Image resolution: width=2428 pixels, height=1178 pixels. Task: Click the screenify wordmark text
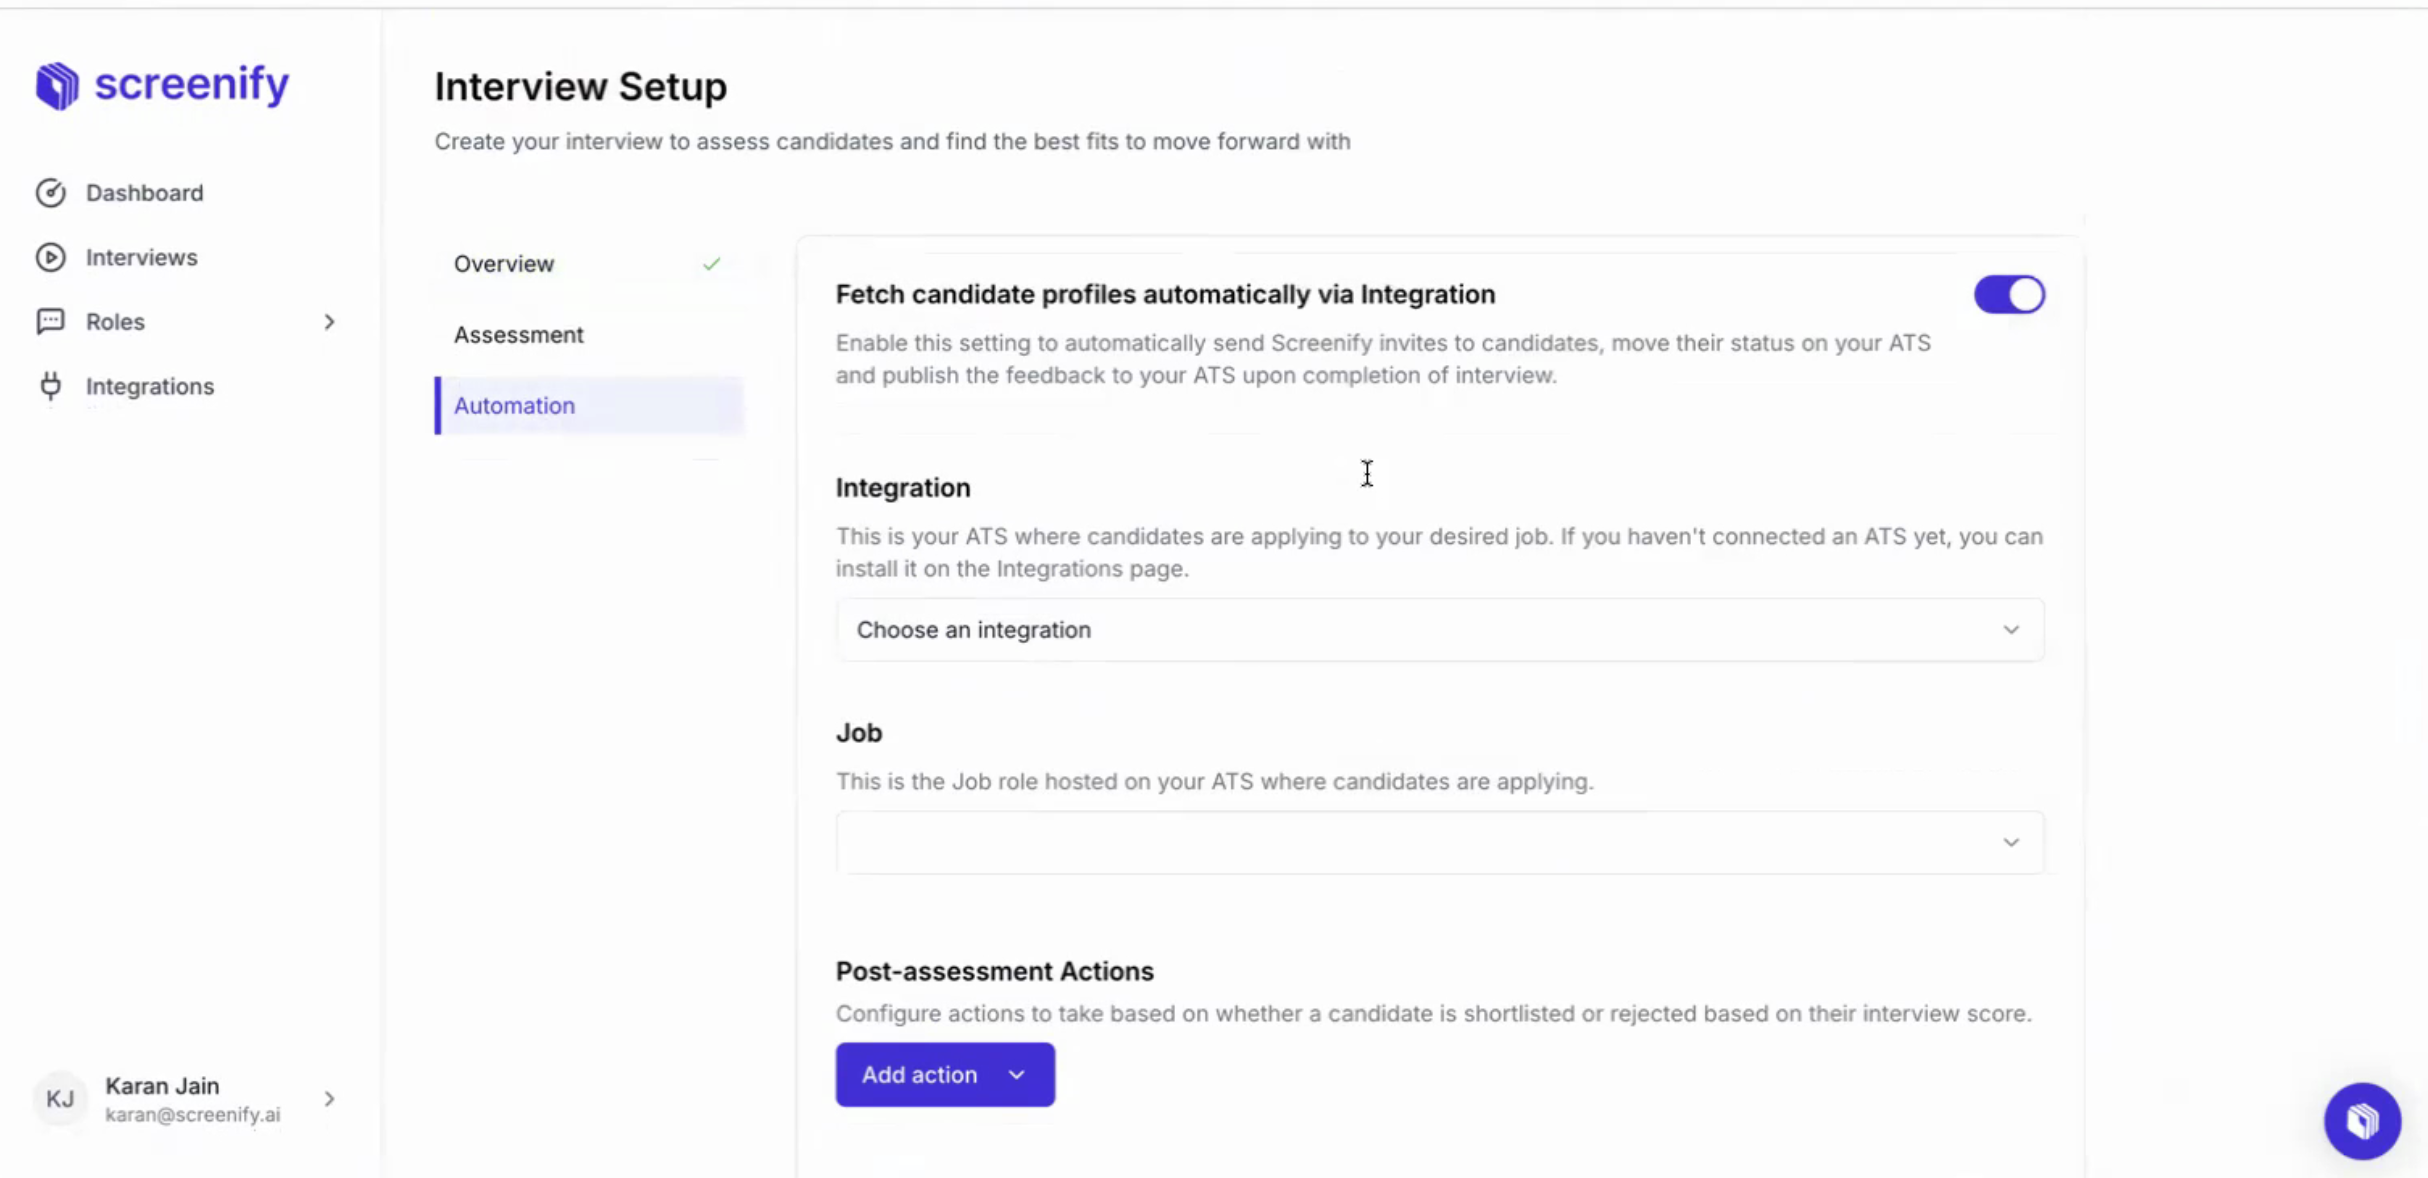pyautogui.click(x=192, y=84)
